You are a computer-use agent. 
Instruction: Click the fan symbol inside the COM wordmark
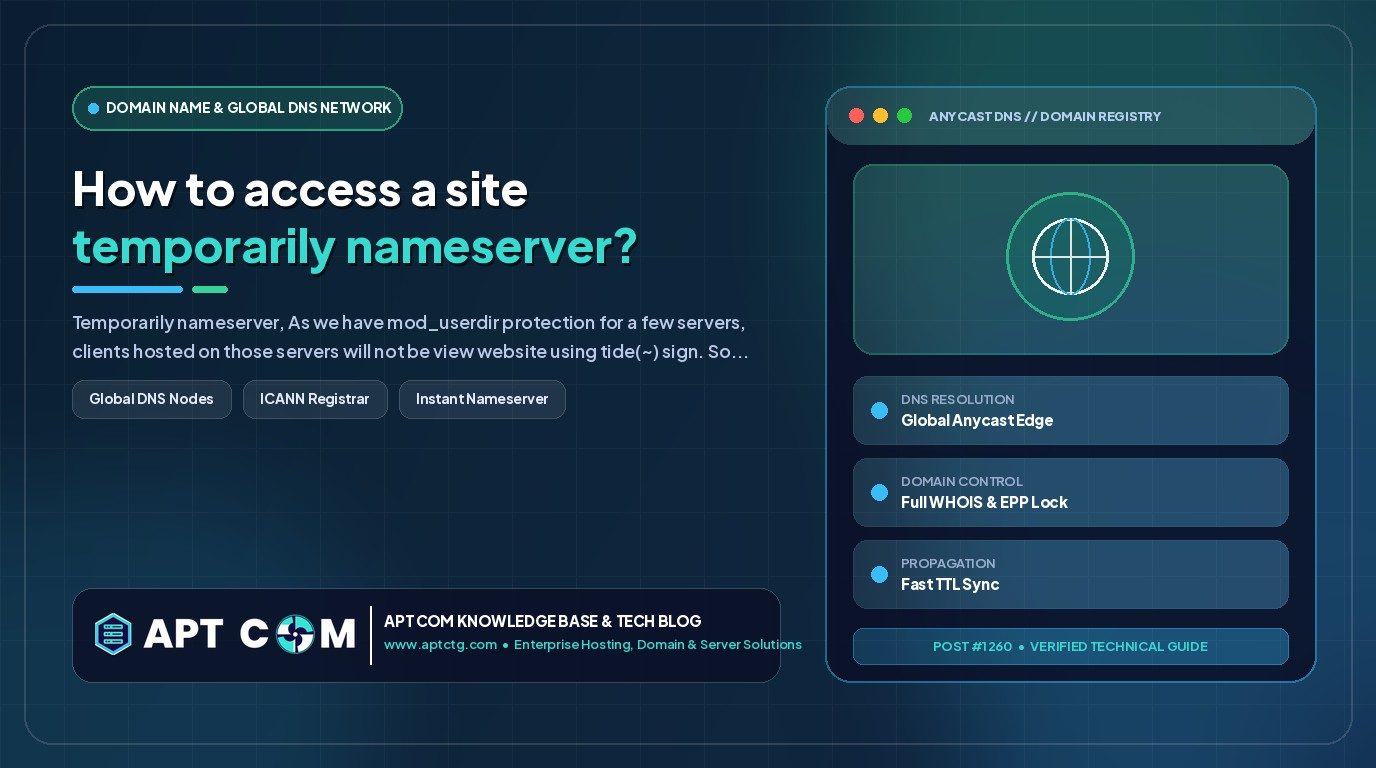coord(297,634)
